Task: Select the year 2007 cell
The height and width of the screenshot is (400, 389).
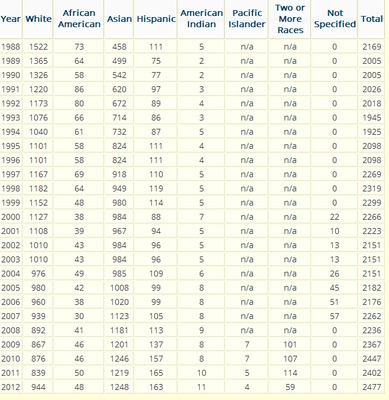Action: tap(11, 316)
